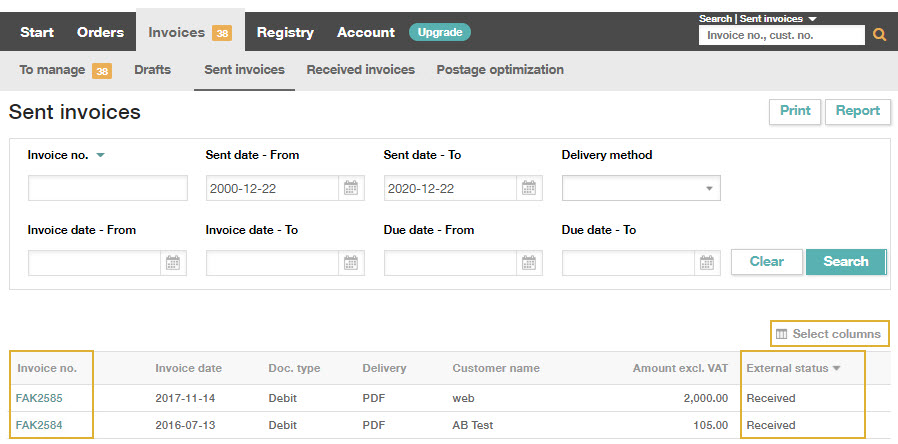Focus the Invoice no. filter input field
This screenshot has height=444, width=898.
[x=108, y=188]
